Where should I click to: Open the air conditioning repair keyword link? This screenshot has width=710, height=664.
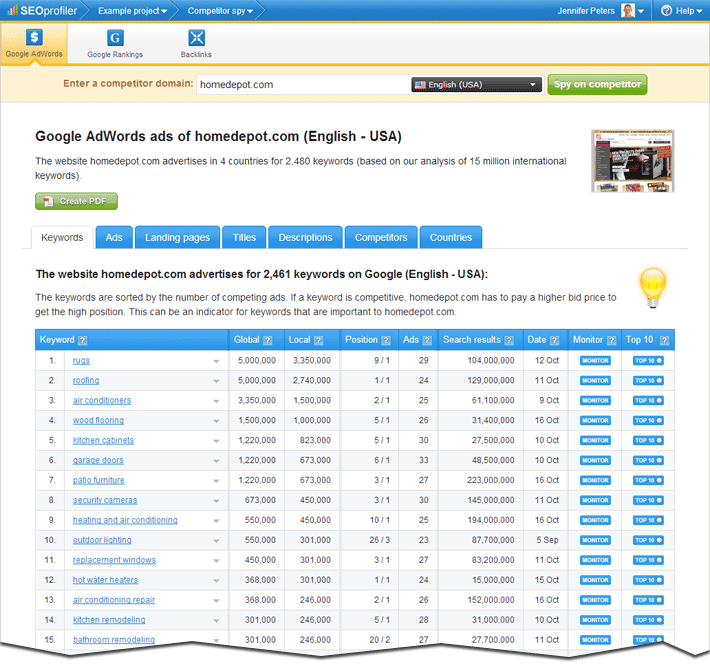pyautogui.click(x=114, y=600)
